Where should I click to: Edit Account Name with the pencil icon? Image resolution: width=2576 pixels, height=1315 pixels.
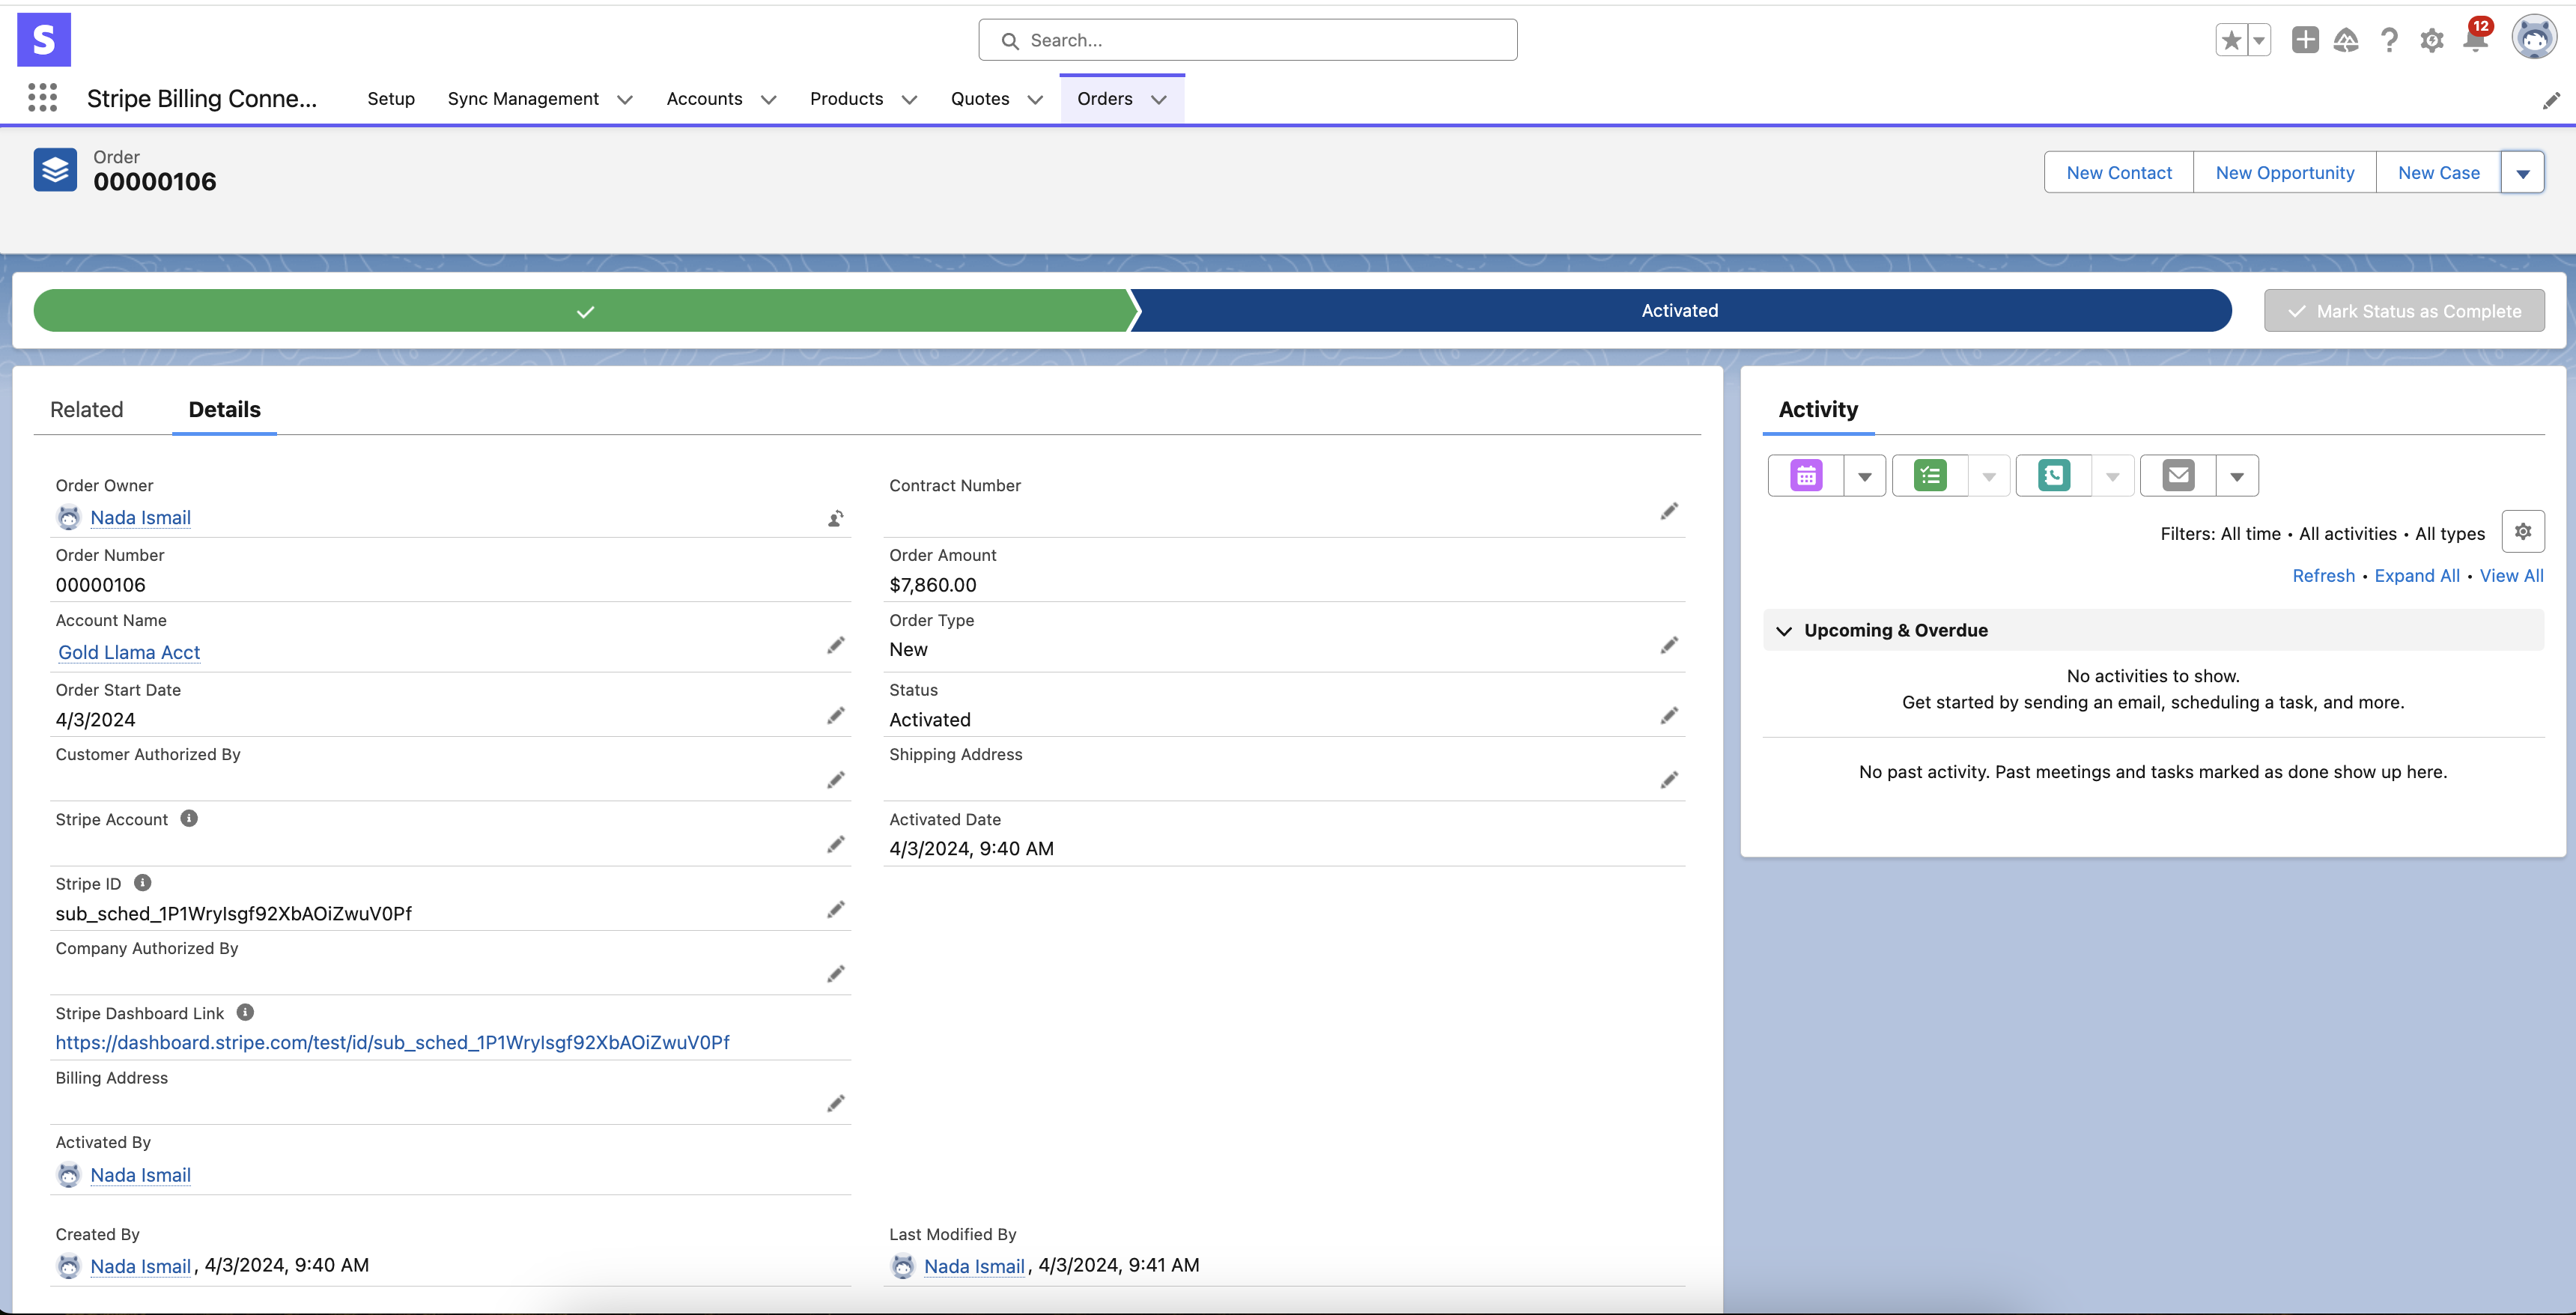pos(836,645)
